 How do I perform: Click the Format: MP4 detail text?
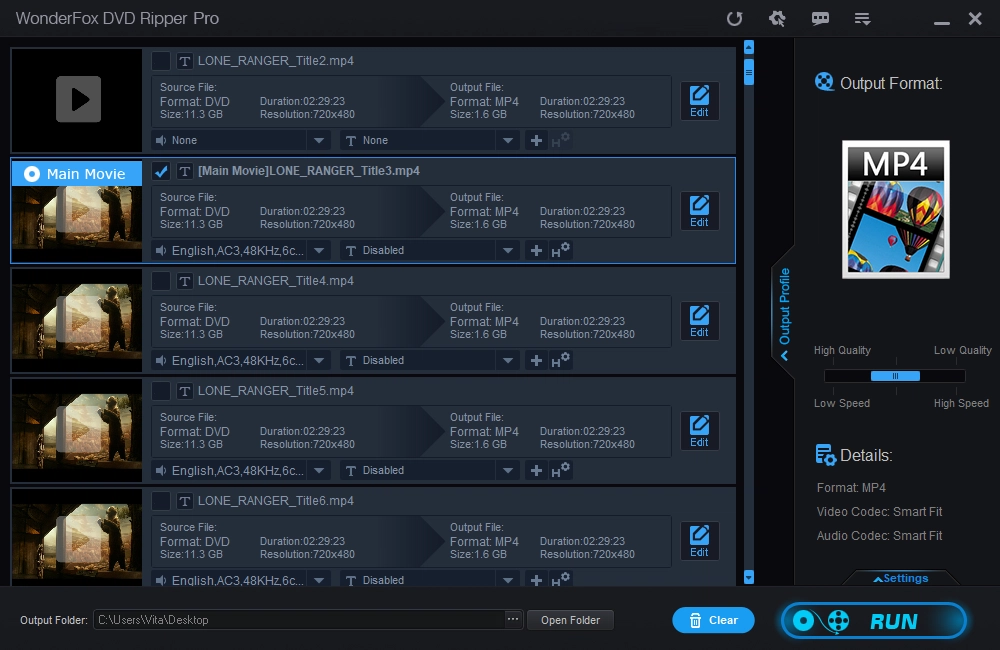point(851,487)
